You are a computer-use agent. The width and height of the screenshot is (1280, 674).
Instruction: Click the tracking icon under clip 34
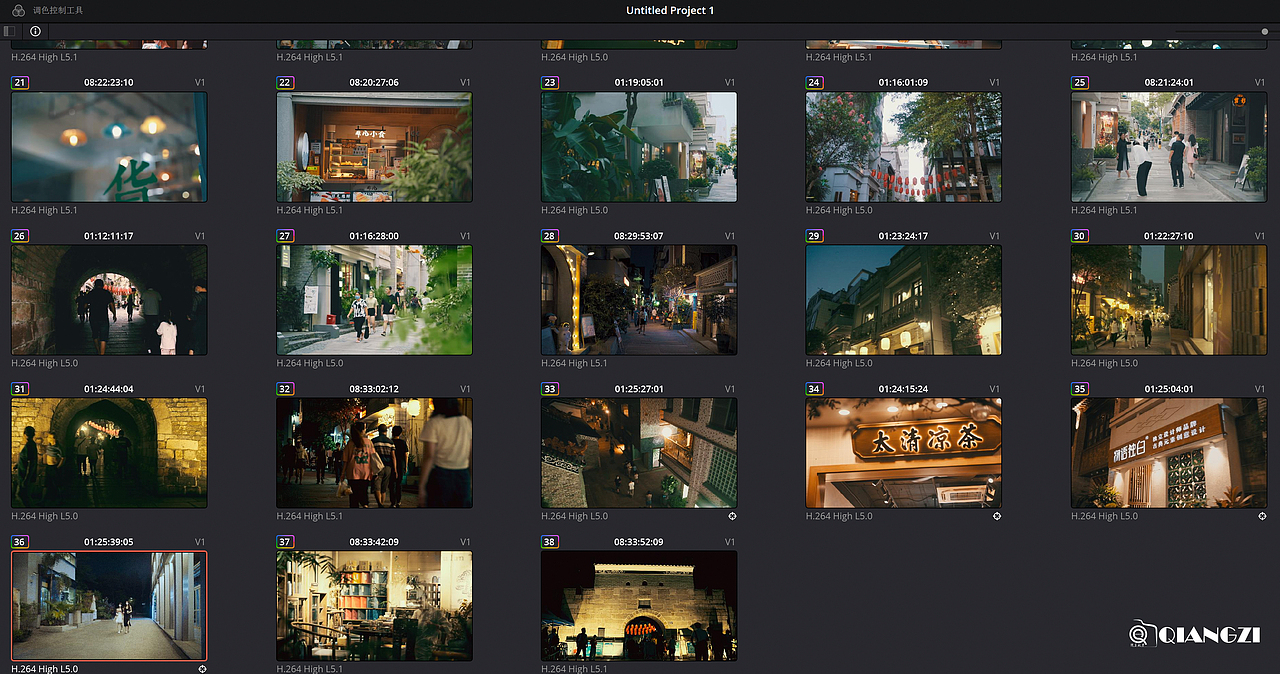(997, 516)
